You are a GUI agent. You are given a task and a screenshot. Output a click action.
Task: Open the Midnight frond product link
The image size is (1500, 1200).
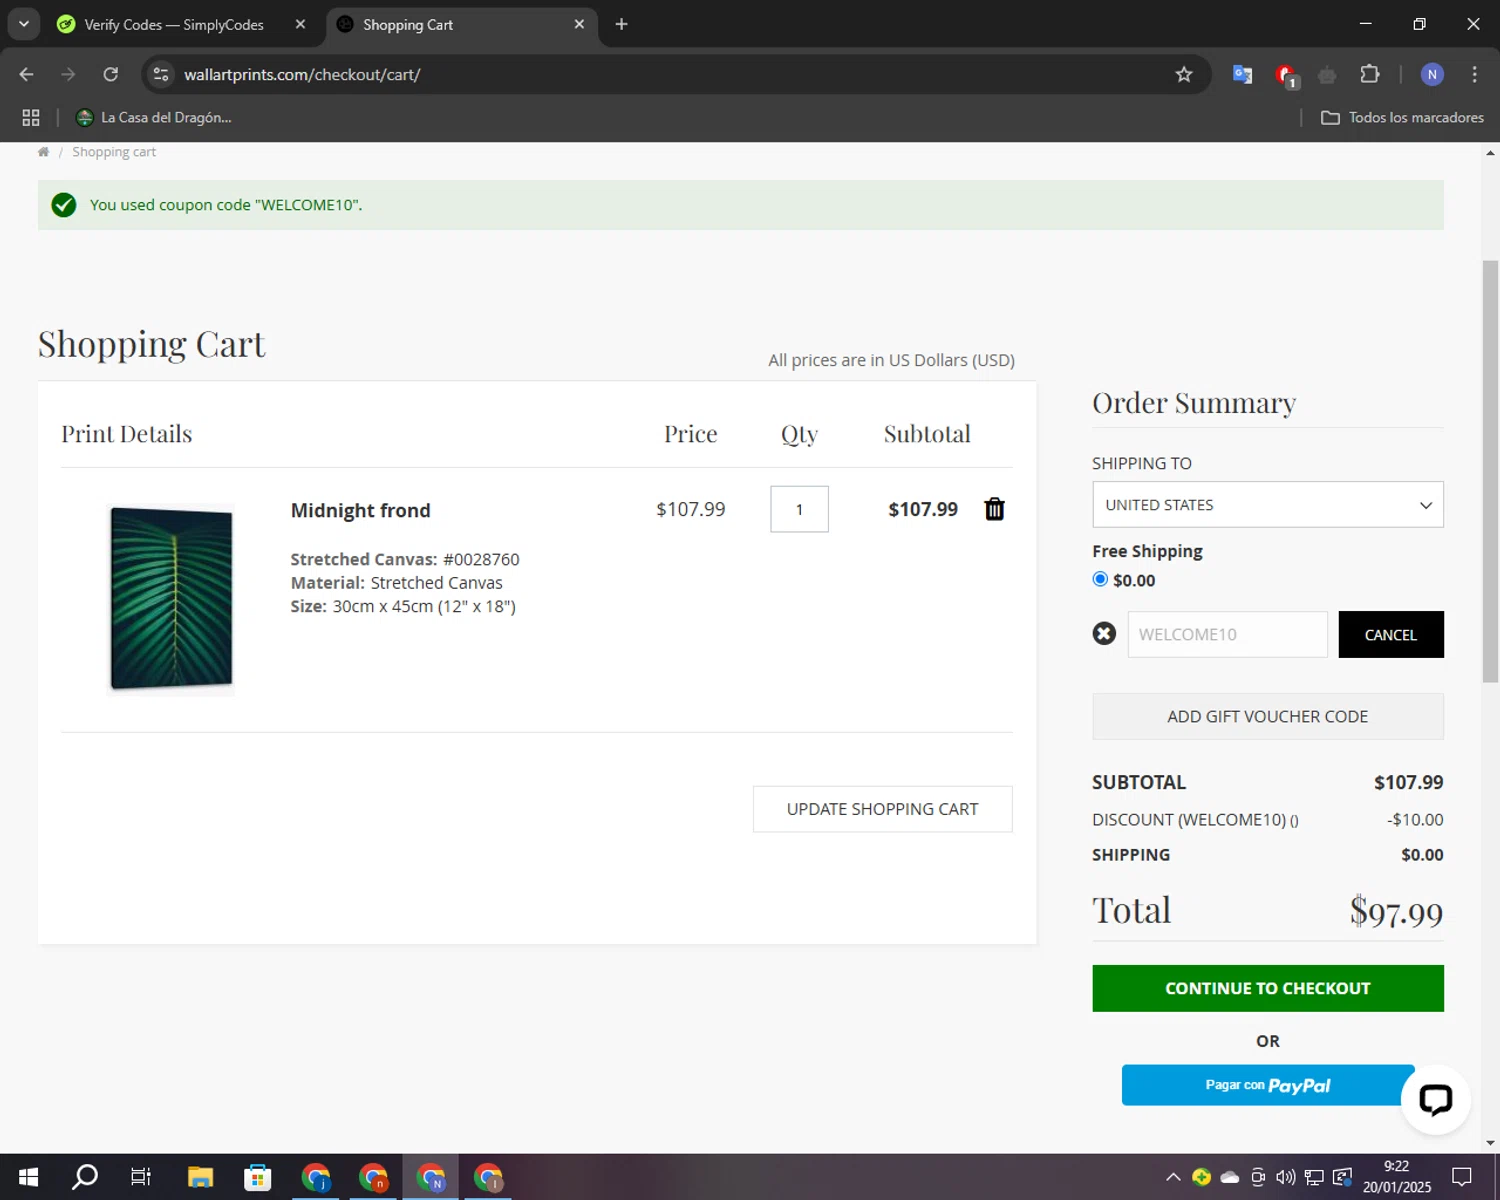[x=360, y=510]
